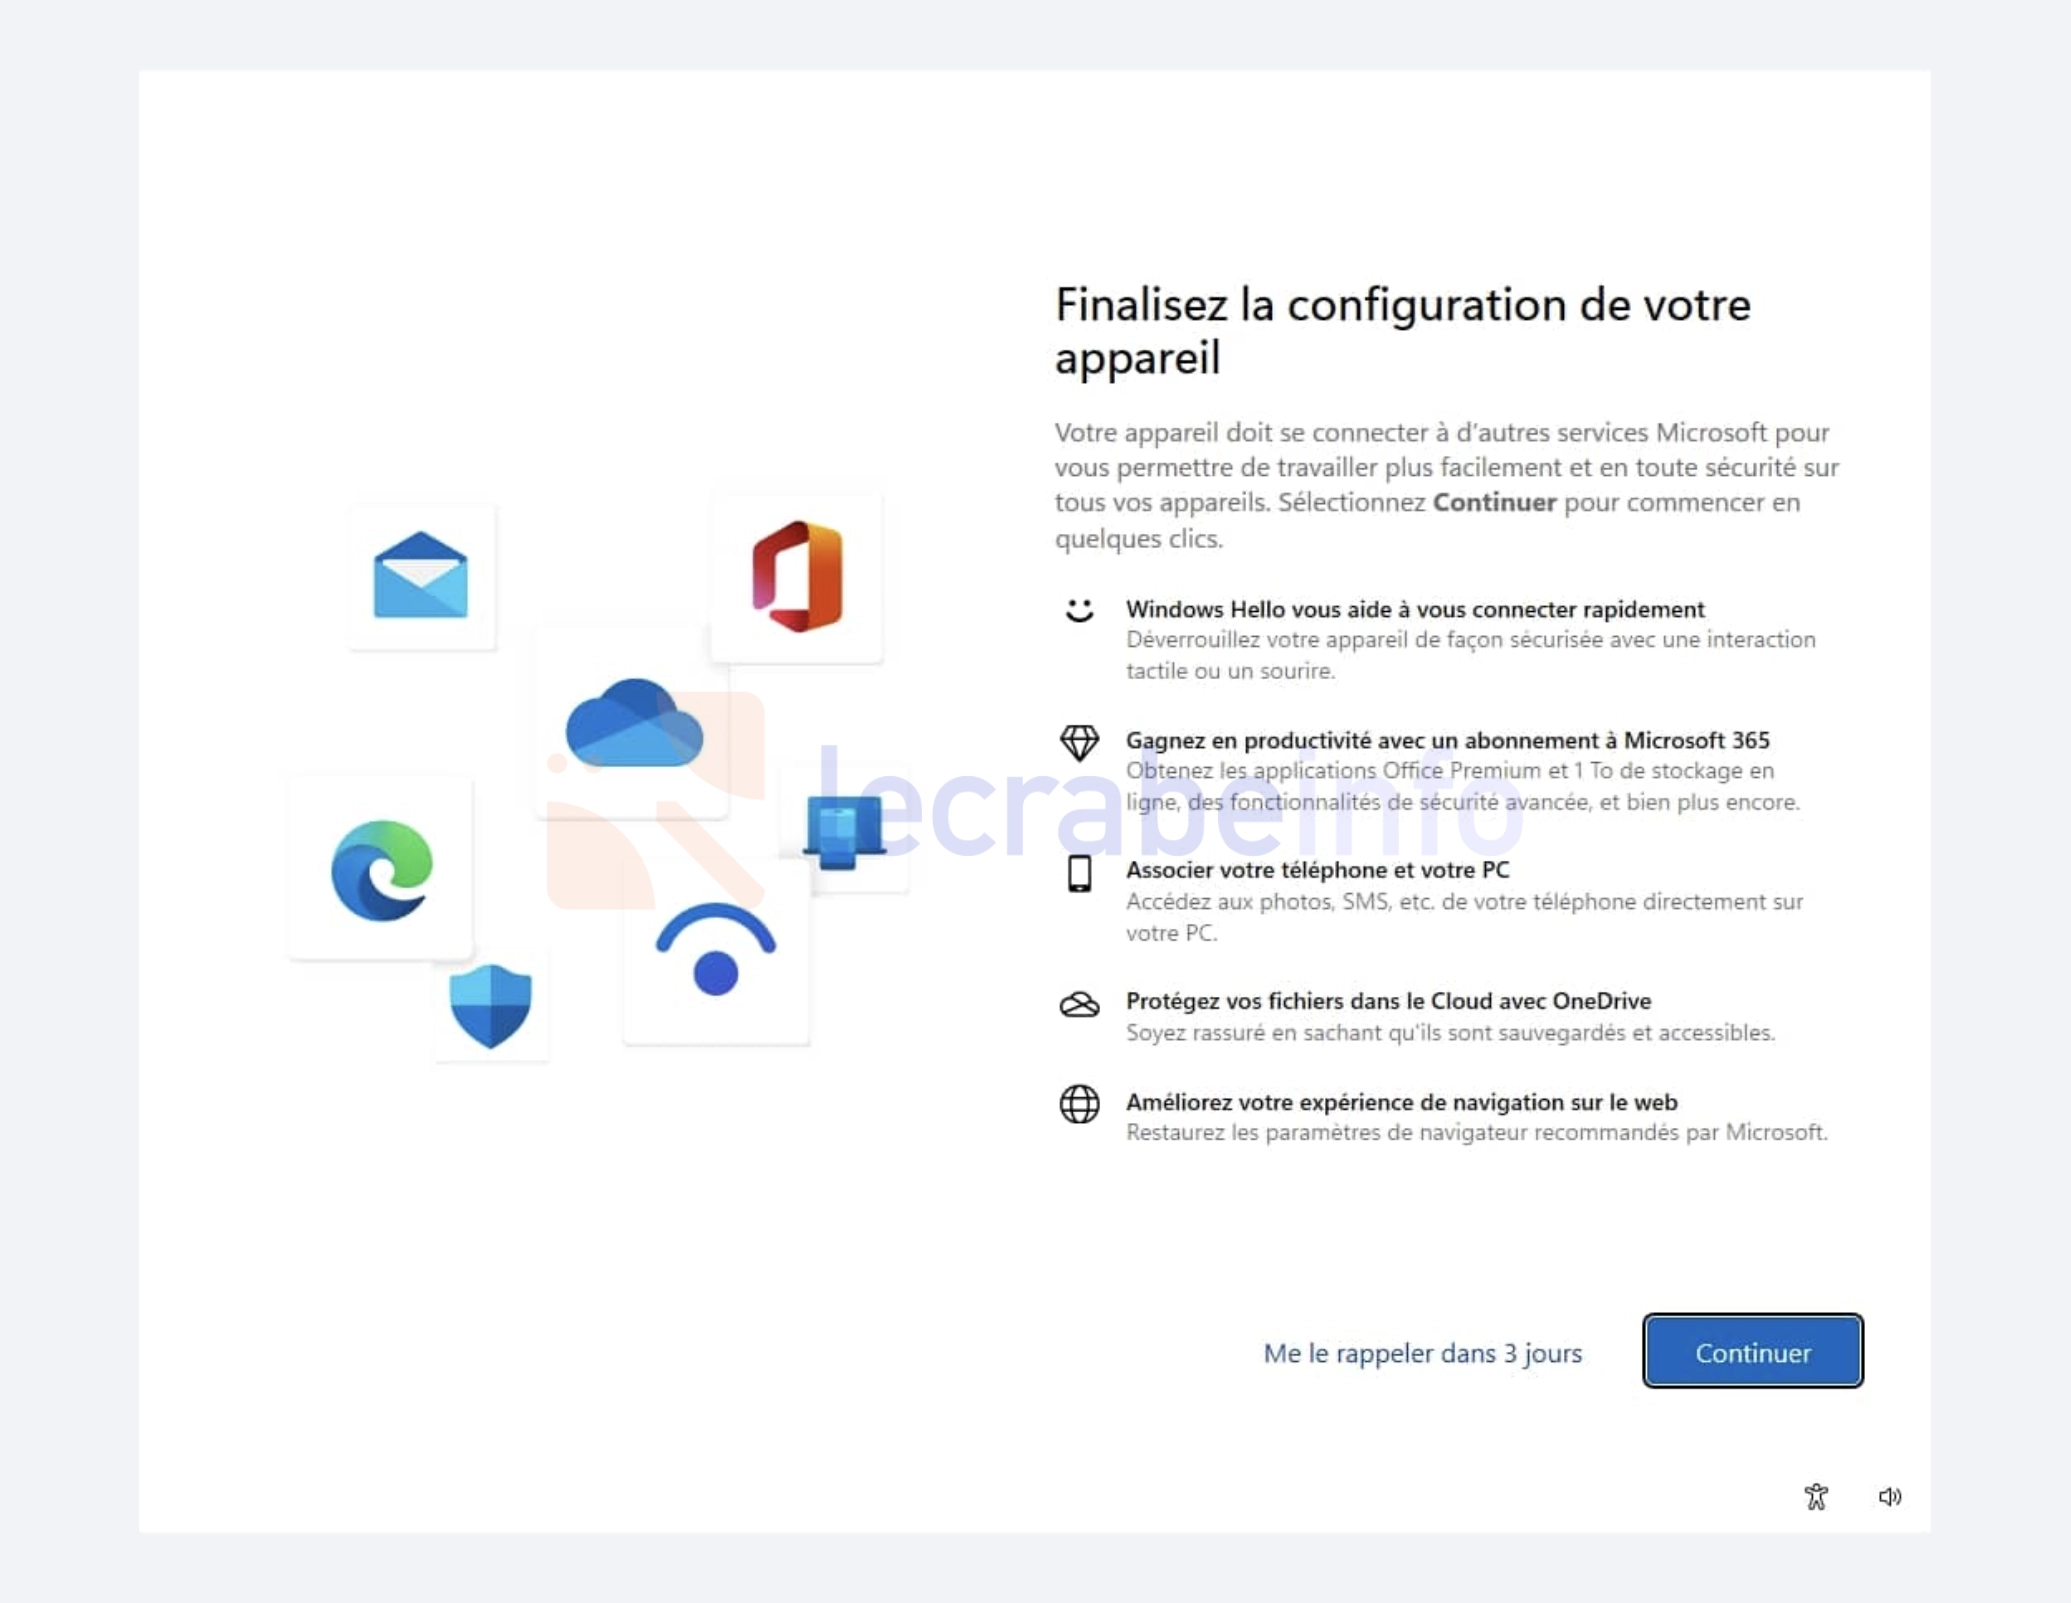
Task: Click the Office logo tile
Action: [x=797, y=577]
